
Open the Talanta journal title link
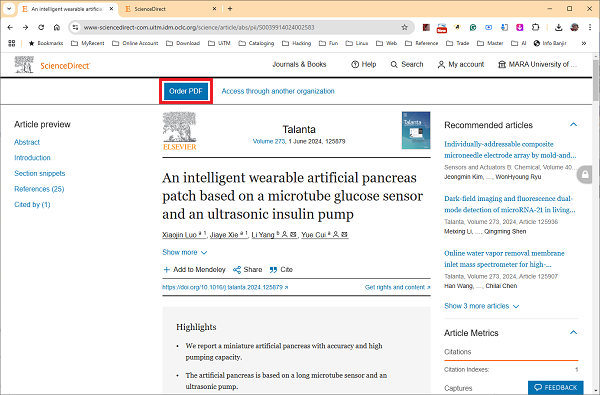pyautogui.click(x=299, y=129)
